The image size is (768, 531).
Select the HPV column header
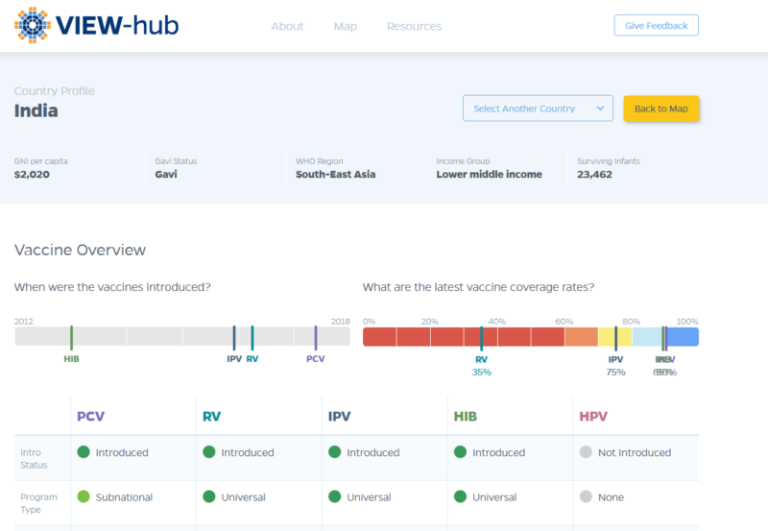click(x=593, y=416)
